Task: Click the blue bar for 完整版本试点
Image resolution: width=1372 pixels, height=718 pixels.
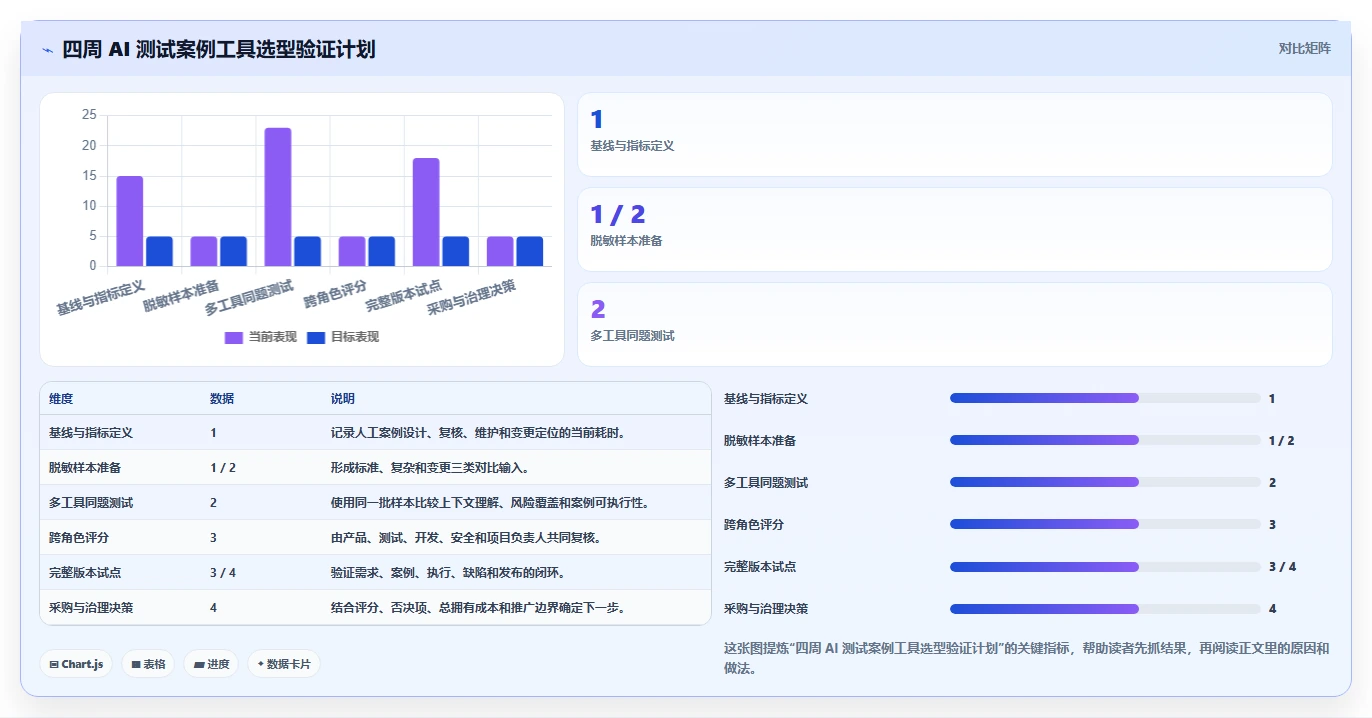Action: [x=456, y=251]
